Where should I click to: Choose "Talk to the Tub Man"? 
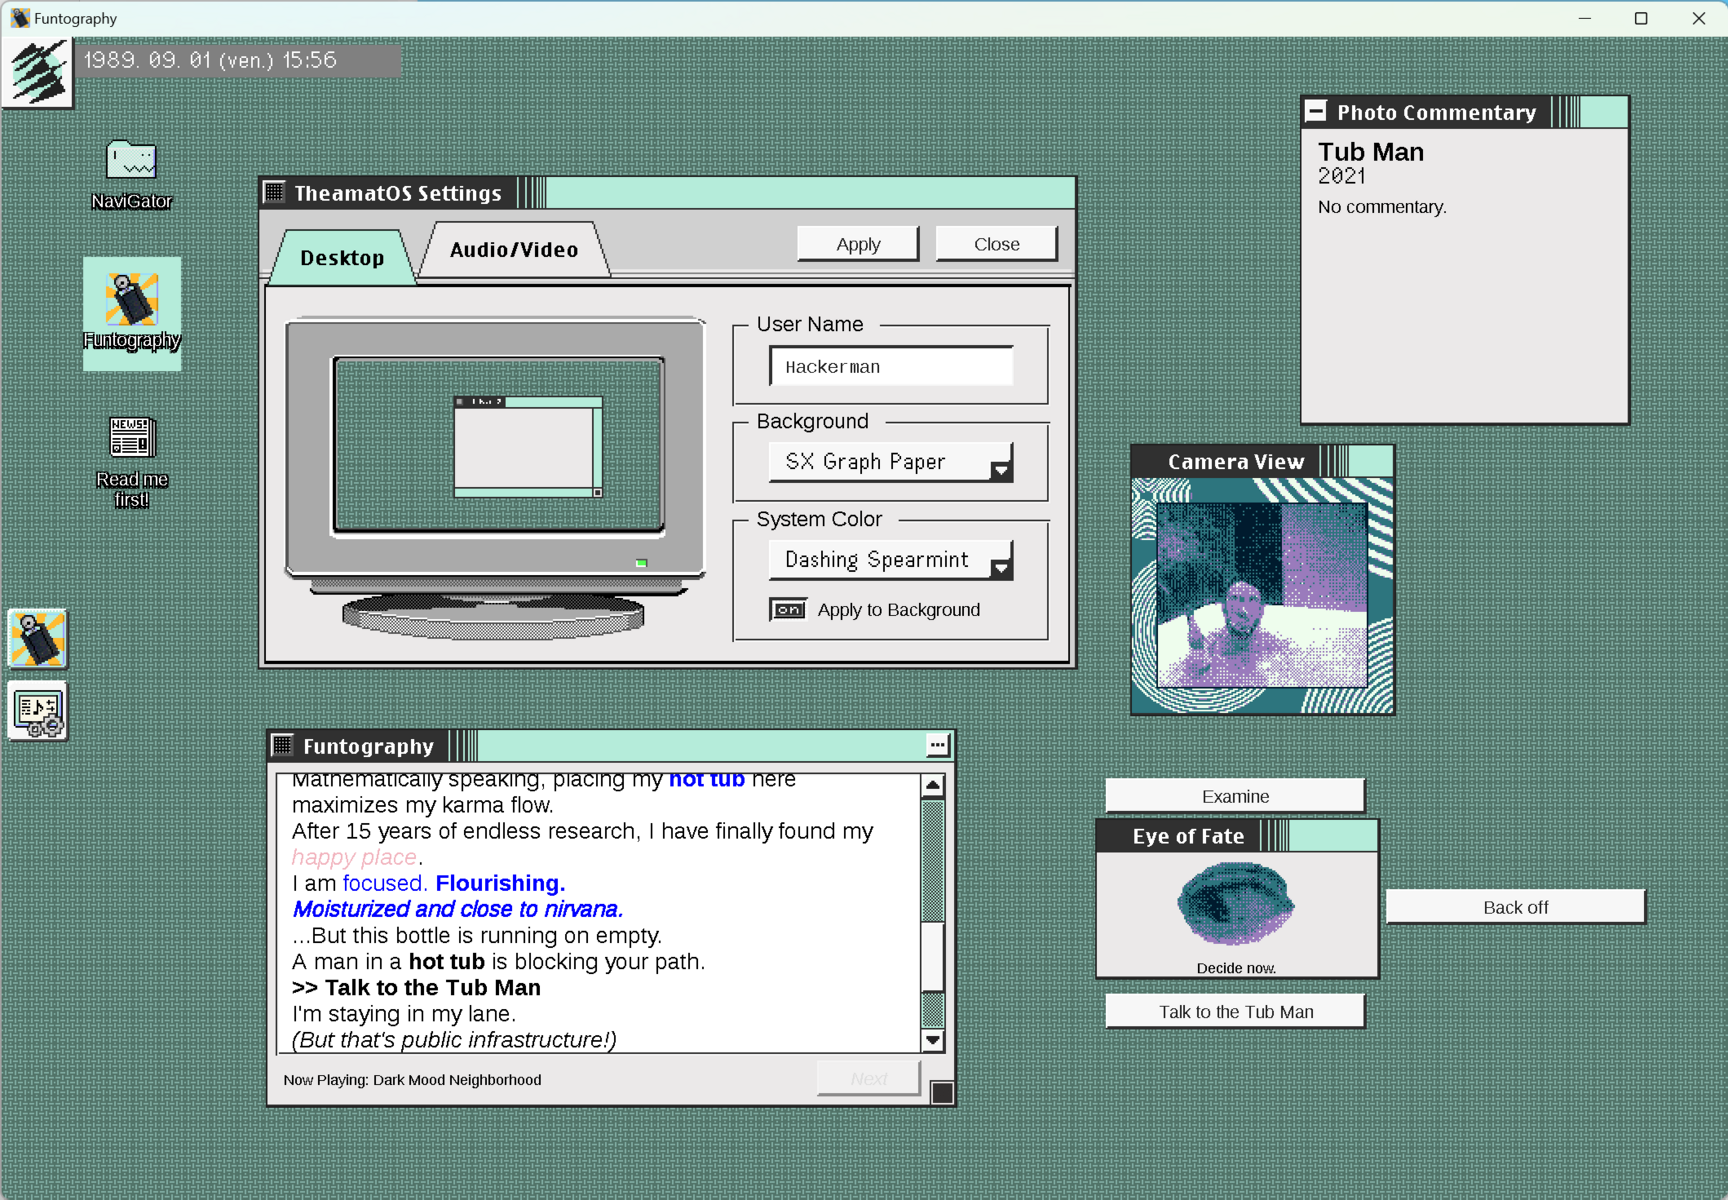(1235, 1011)
